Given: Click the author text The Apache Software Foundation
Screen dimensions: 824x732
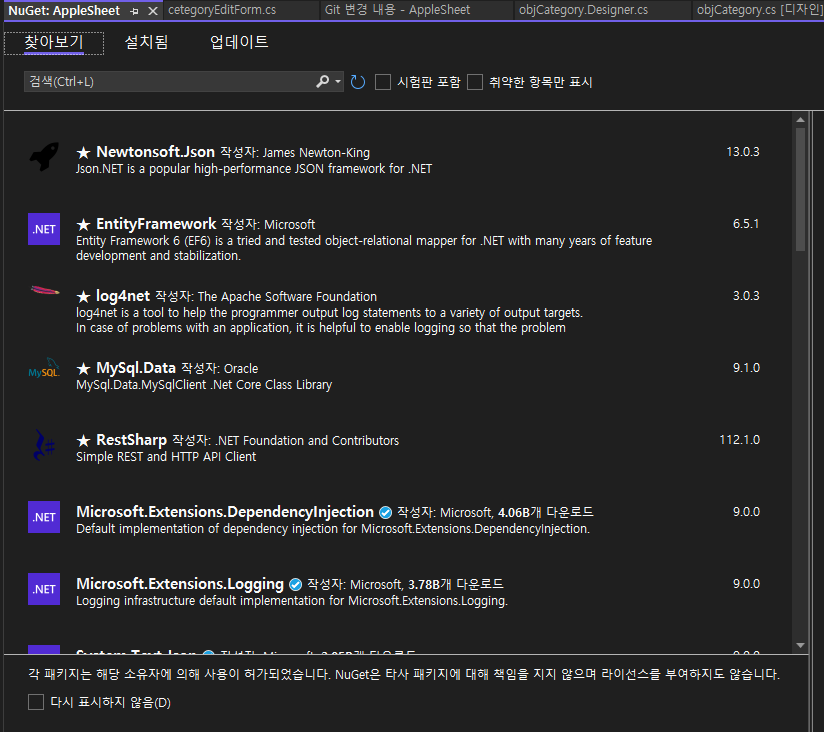Looking at the screenshot, I should [x=287, y=297].
